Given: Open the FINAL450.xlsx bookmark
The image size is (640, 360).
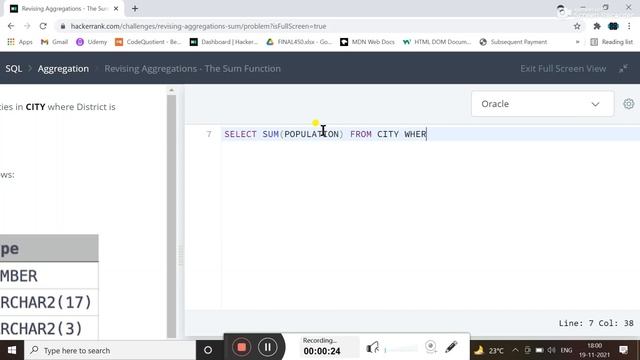Looking at the screenshot, I should click(x=299, y=42).
